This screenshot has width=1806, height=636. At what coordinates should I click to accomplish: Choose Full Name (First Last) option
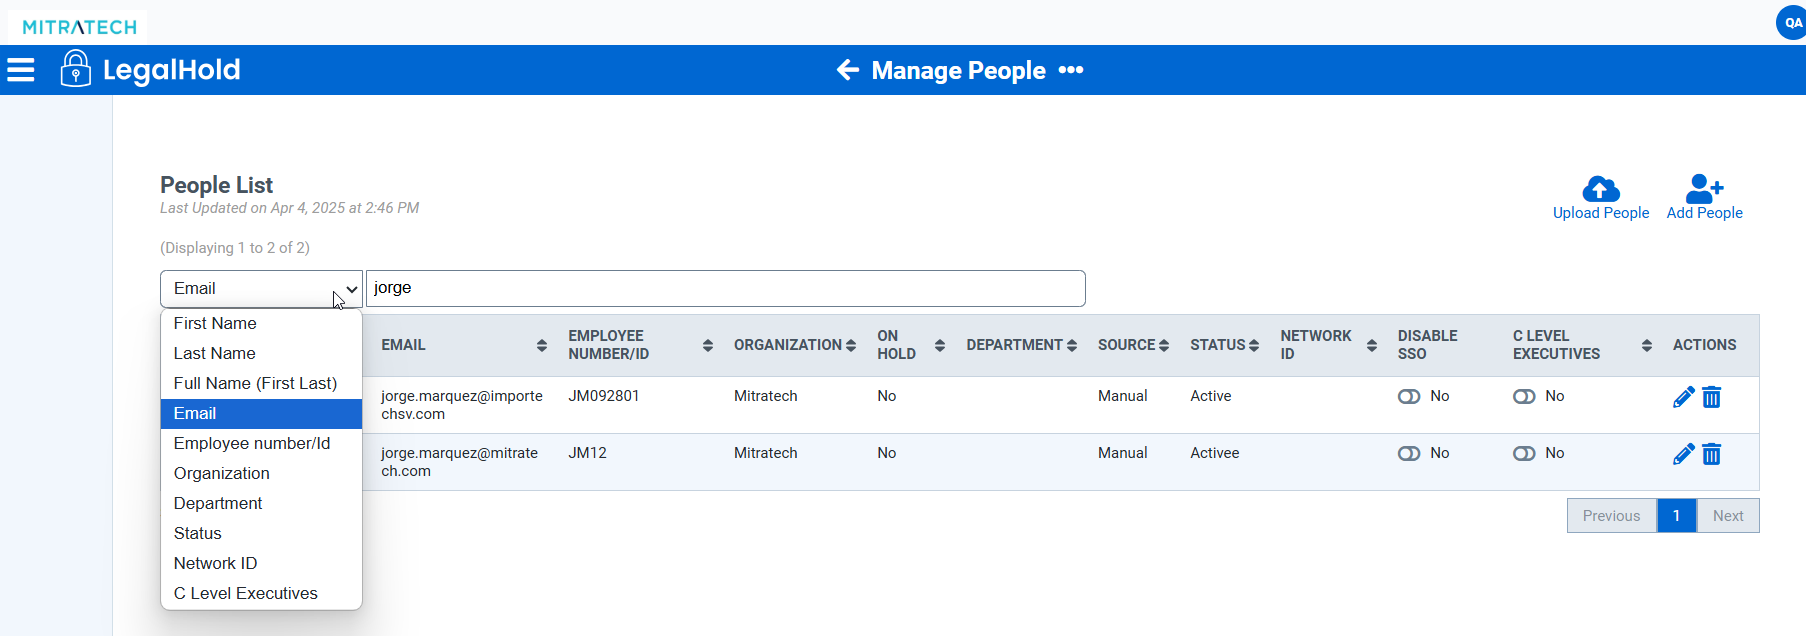coord(261,383)
